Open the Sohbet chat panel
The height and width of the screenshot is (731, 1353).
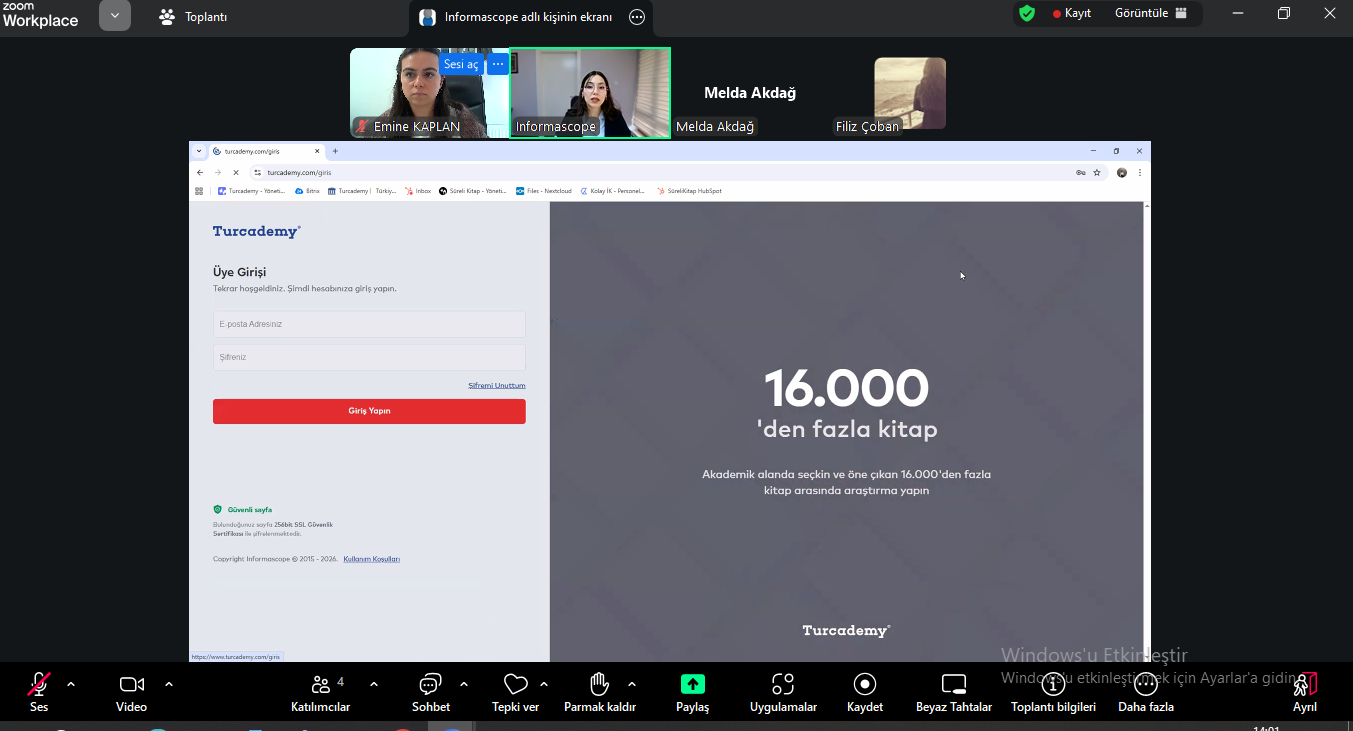[x=430, y=691]
